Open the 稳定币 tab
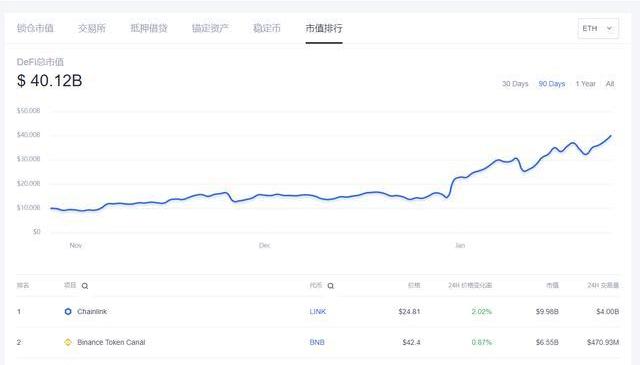This screenshot has width=640, height=365. [x=267, y=28]
